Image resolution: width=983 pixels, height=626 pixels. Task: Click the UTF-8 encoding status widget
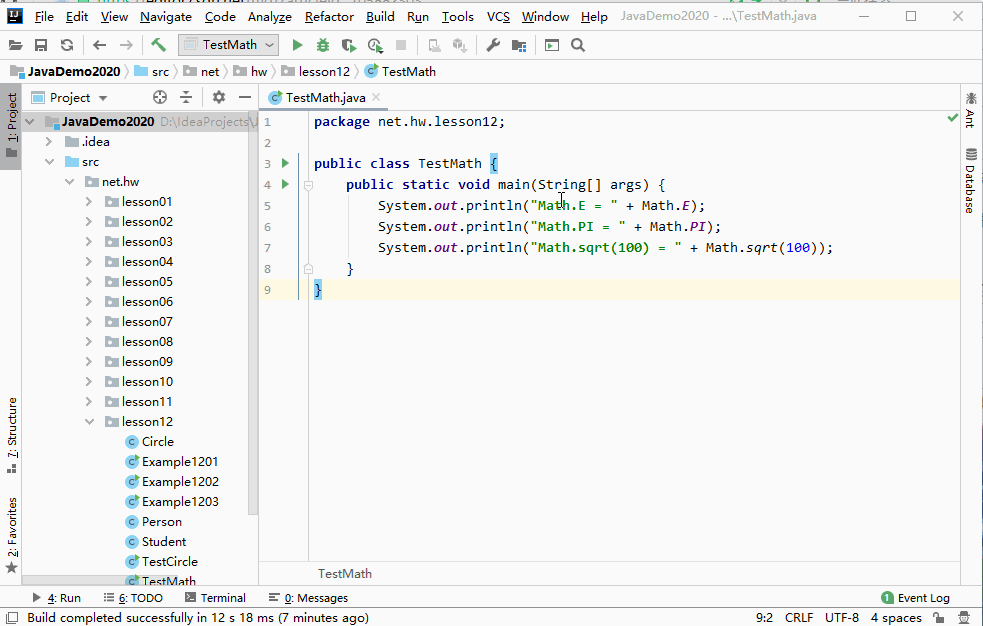click(x=841, y=618)
